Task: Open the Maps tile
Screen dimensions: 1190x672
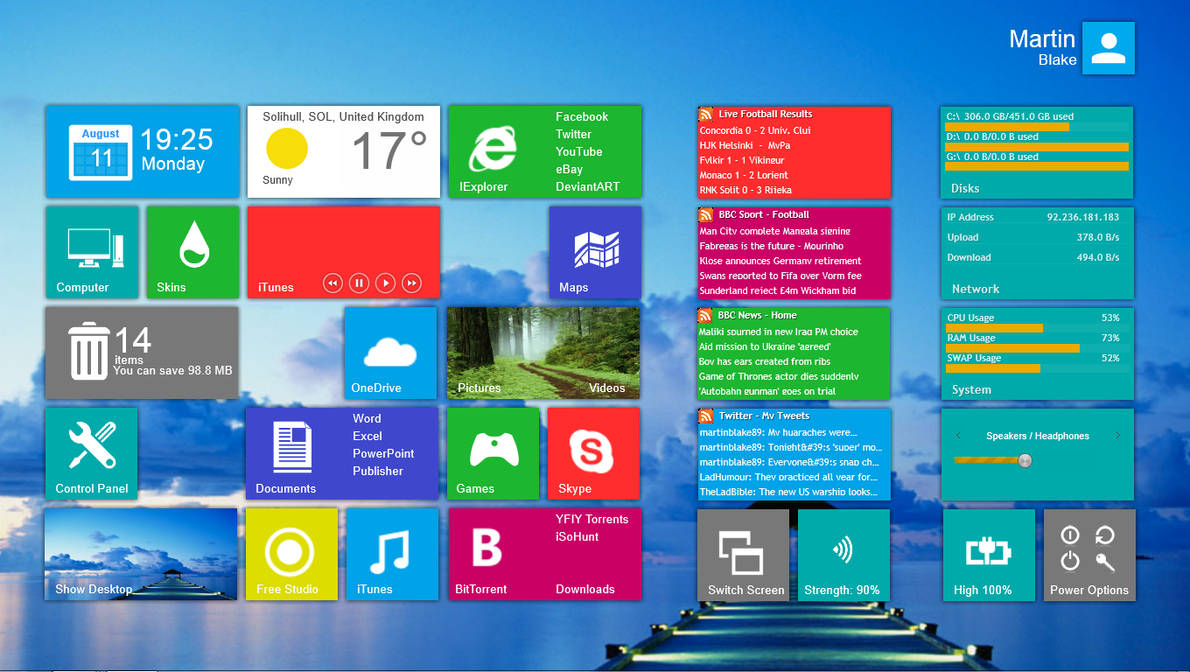Action: pyautogui.click(x=595, y=252)
